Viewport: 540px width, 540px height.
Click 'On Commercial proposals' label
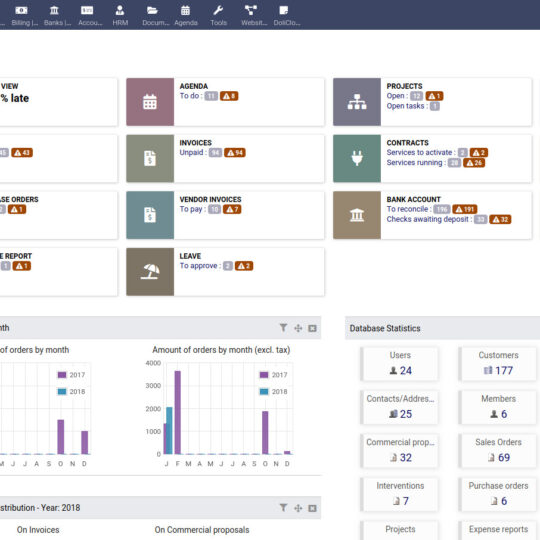202,530
